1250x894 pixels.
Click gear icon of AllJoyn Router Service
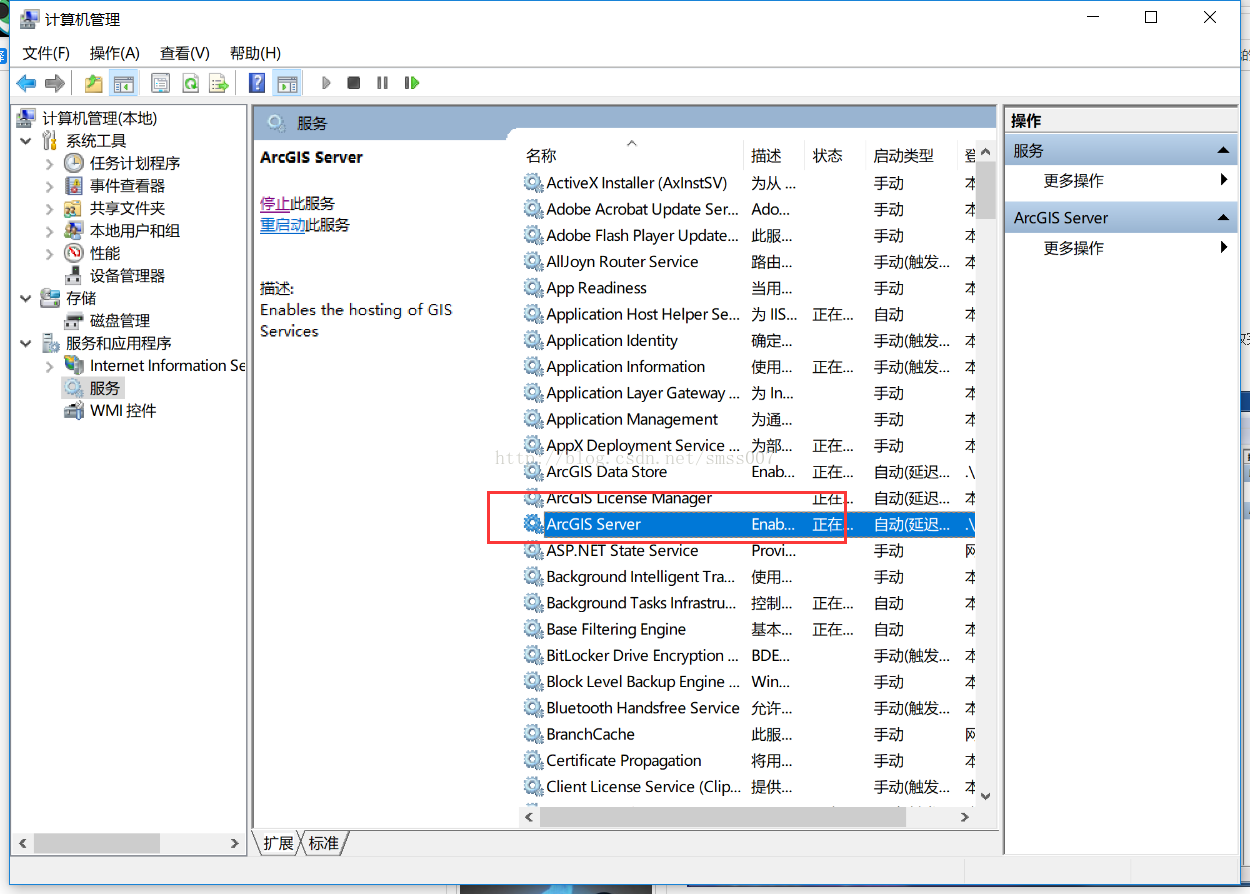point(533,262)
